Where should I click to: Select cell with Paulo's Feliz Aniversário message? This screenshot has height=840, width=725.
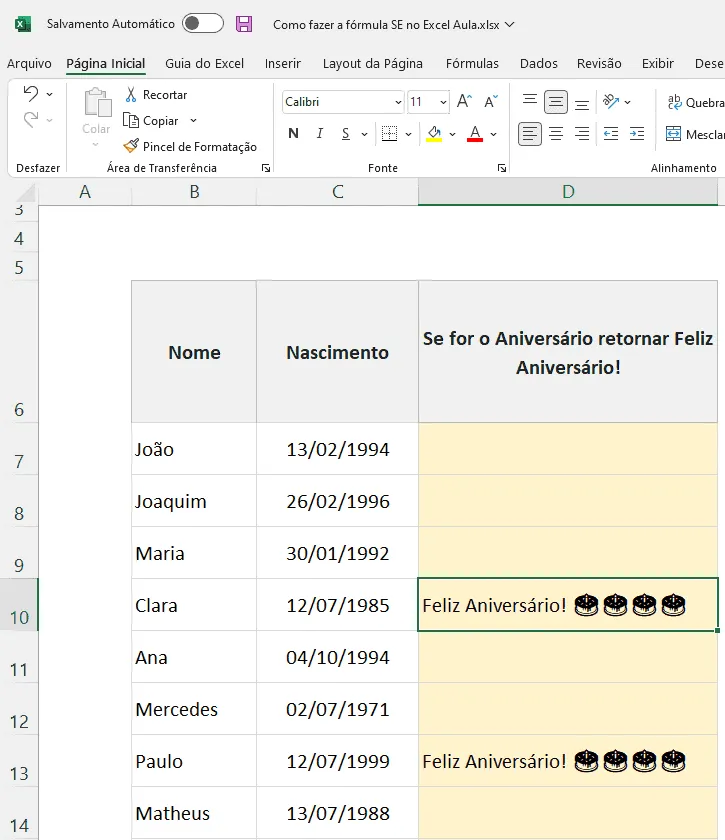567,761
